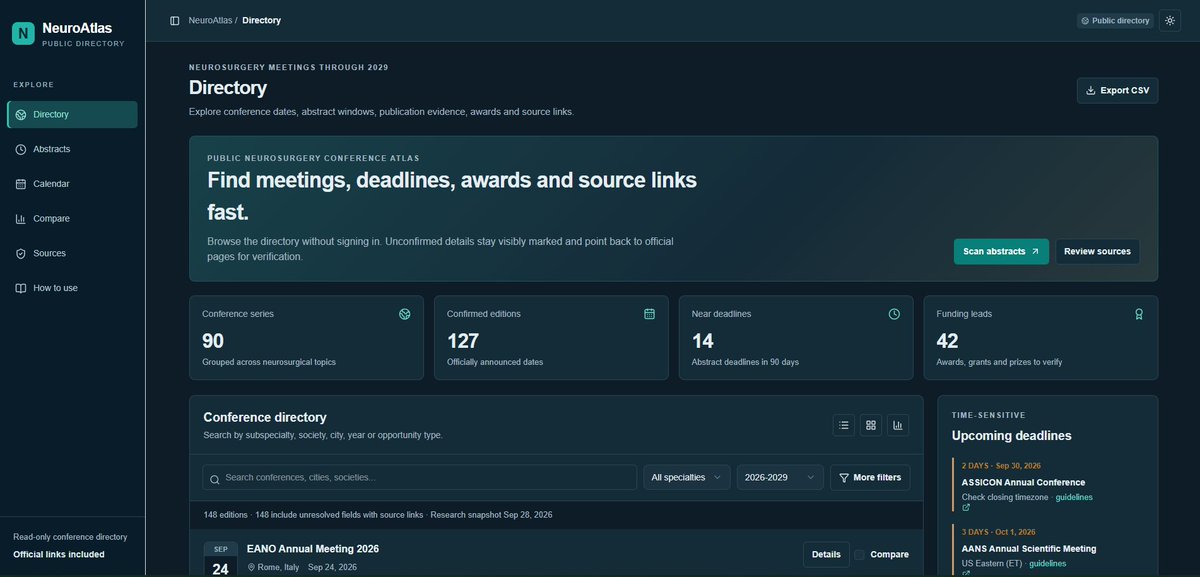Click the Research snapshot Sep 28, 2026 status line

click(492, 515)
